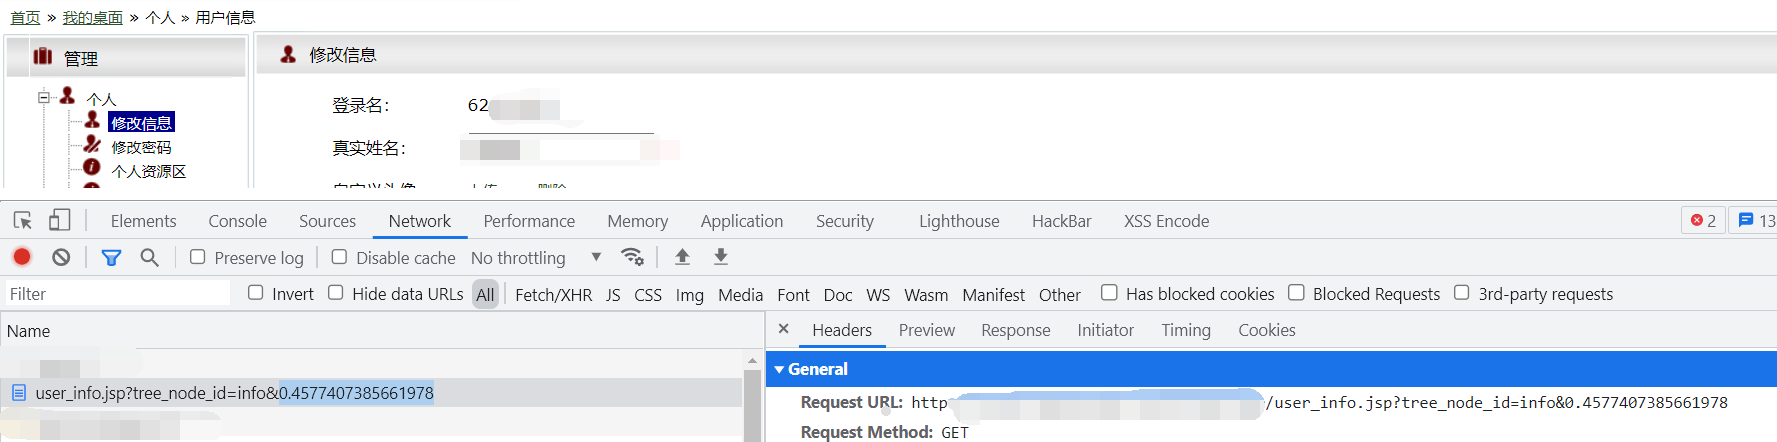
Task: Click the 修改密码 edit icon in tree
Action: click(x=92, y=144)
